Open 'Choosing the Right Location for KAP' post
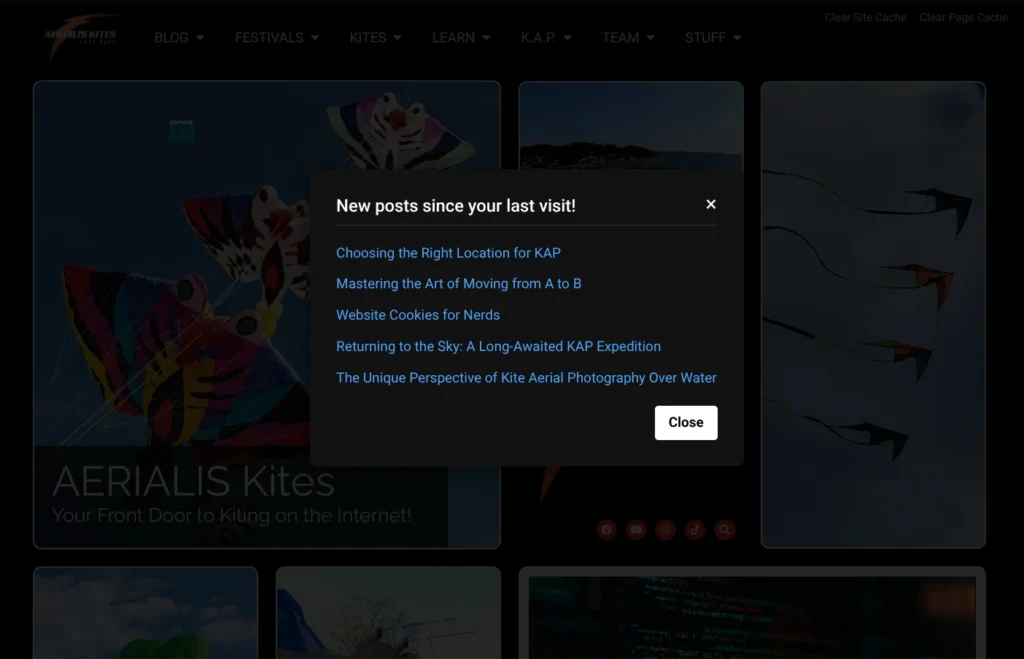The height and width of the screenshot is (659, 1024). [x=448, y=253]
